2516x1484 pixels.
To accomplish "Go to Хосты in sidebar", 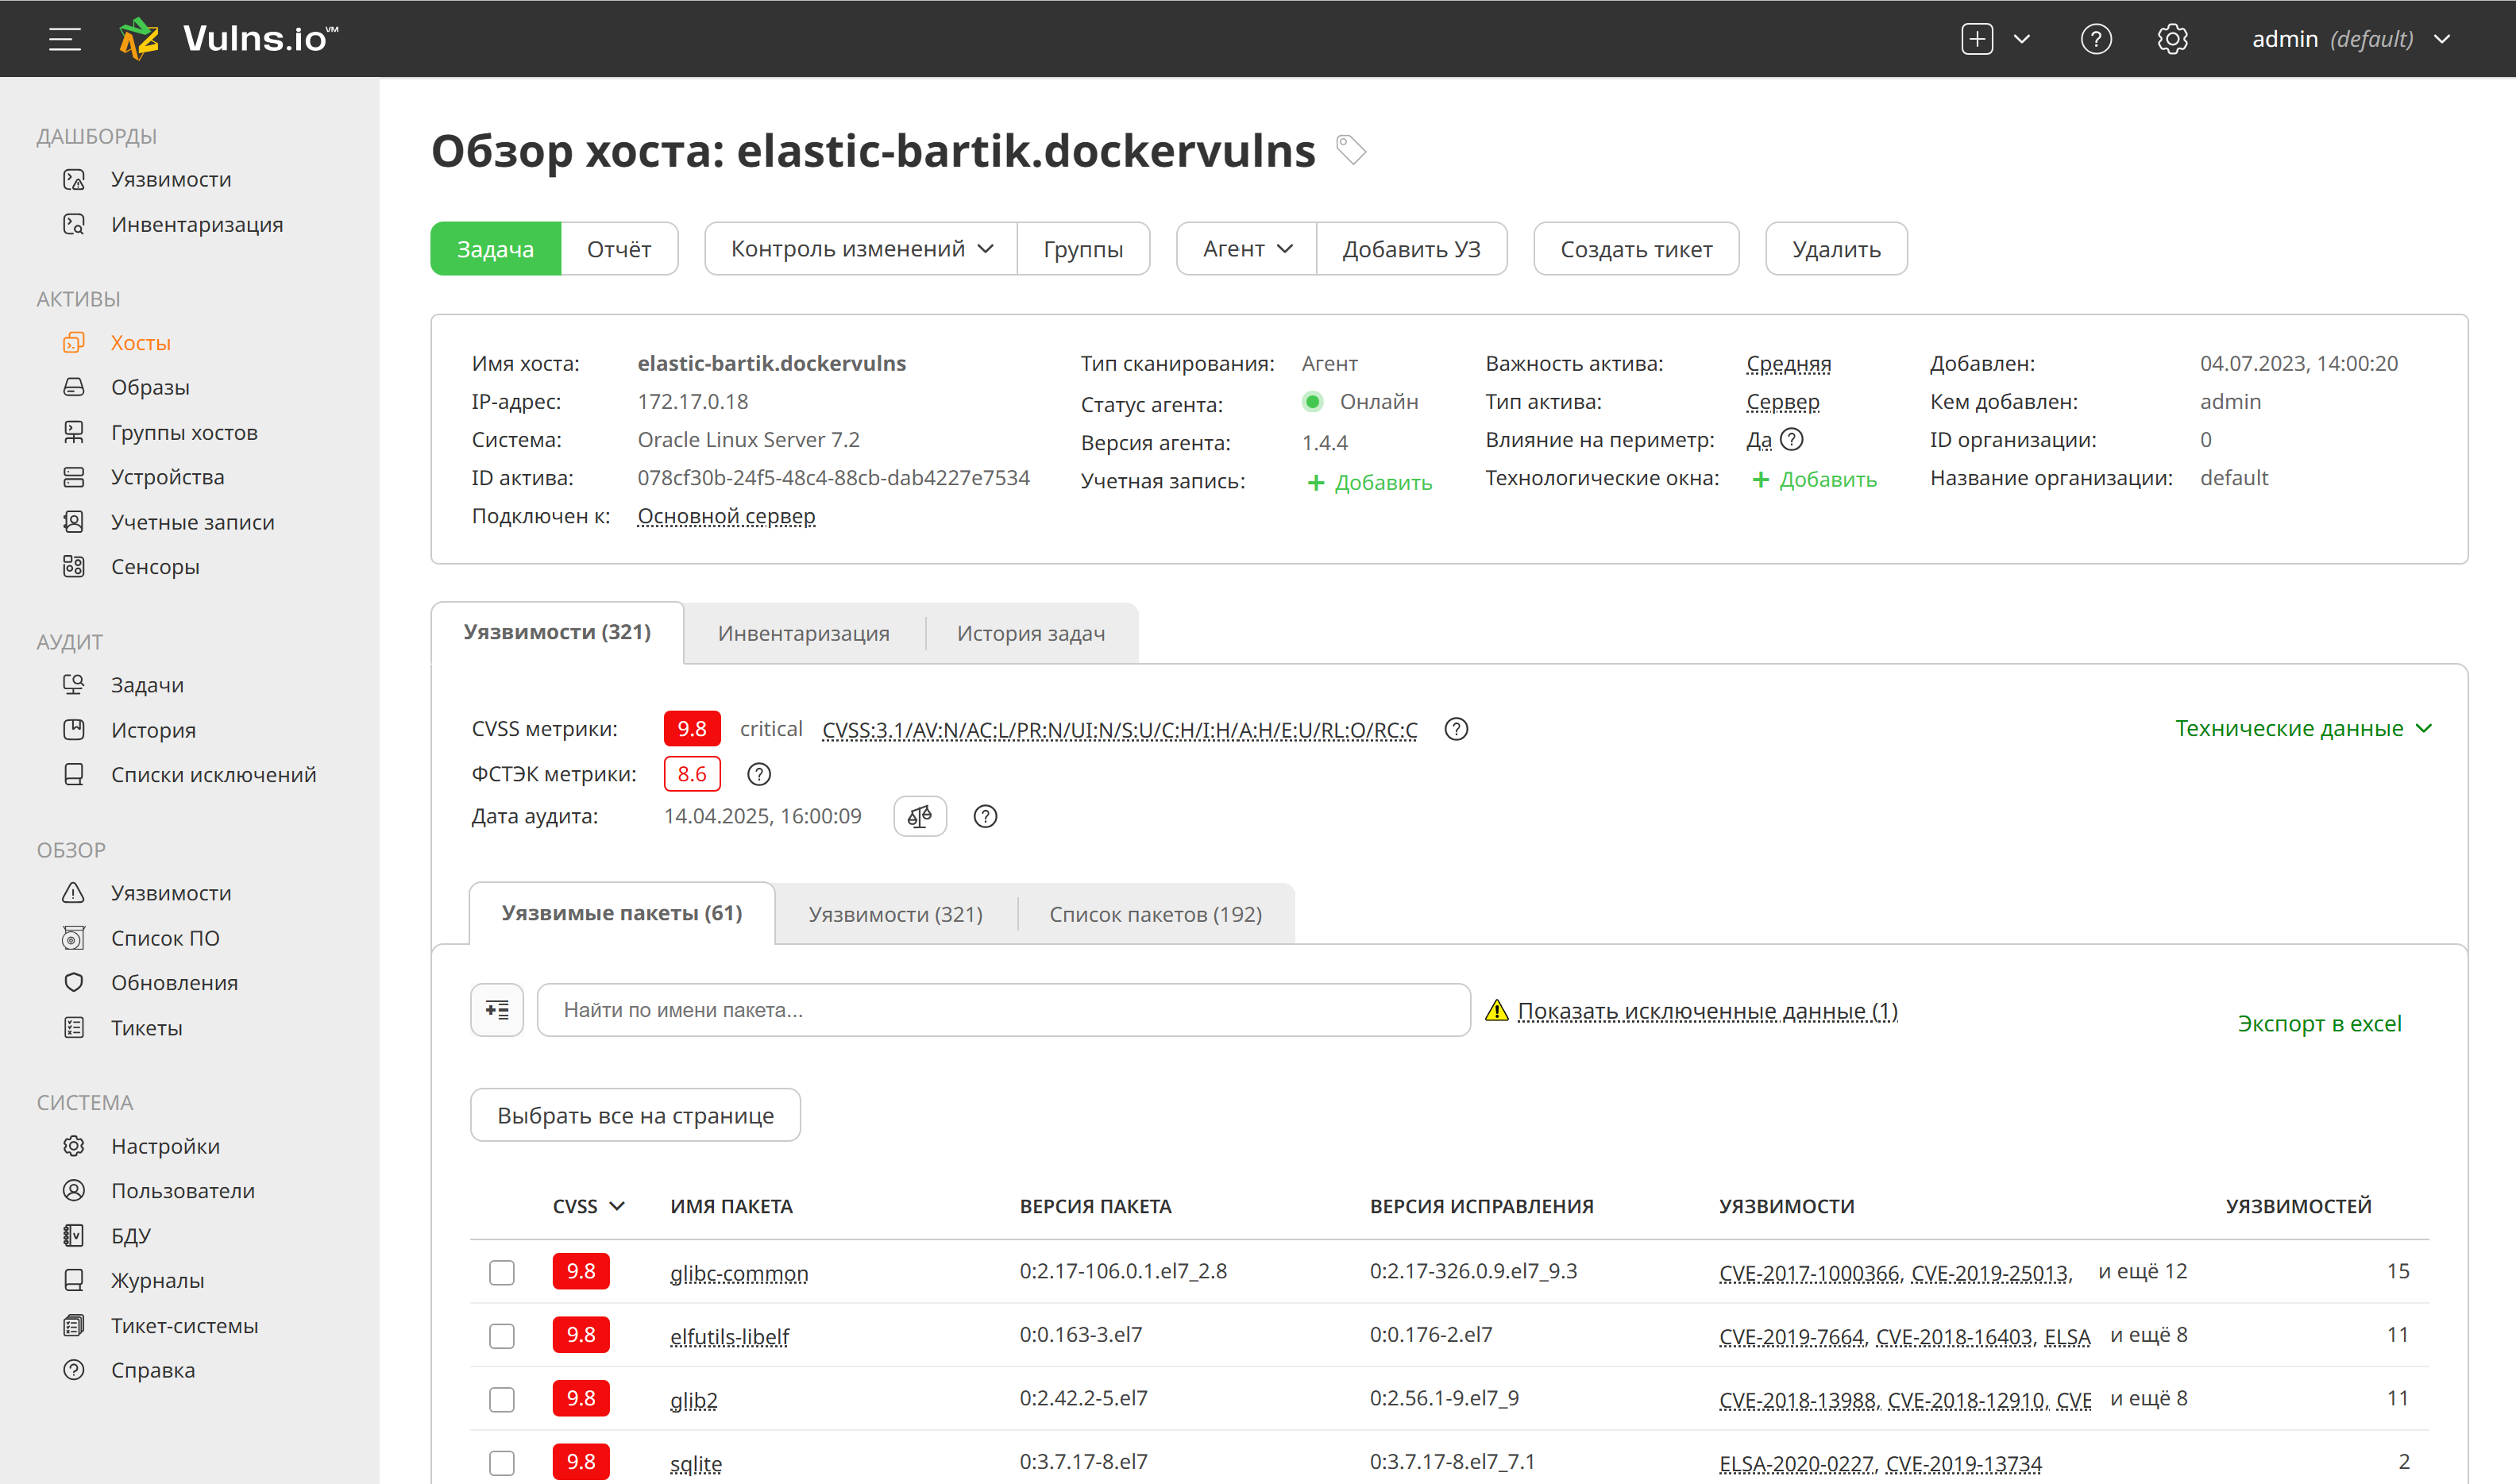I will (x=140, y=342).
